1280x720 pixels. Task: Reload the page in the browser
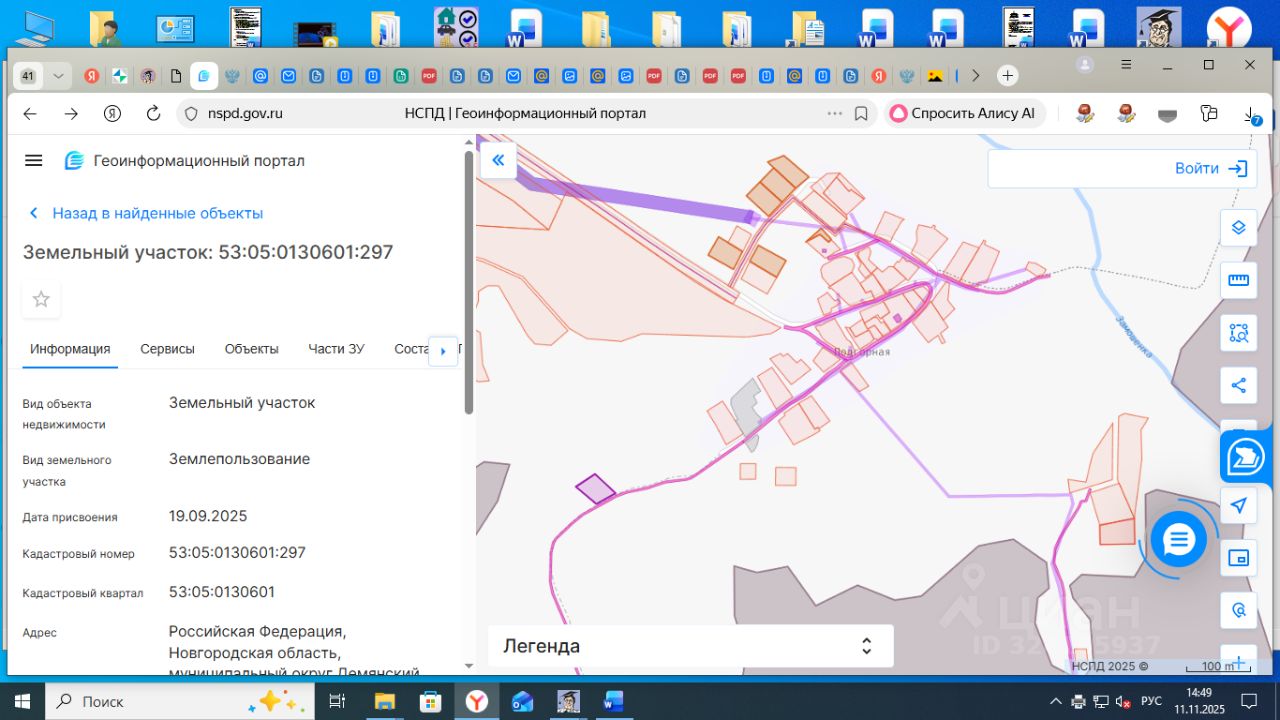(153, 114)
